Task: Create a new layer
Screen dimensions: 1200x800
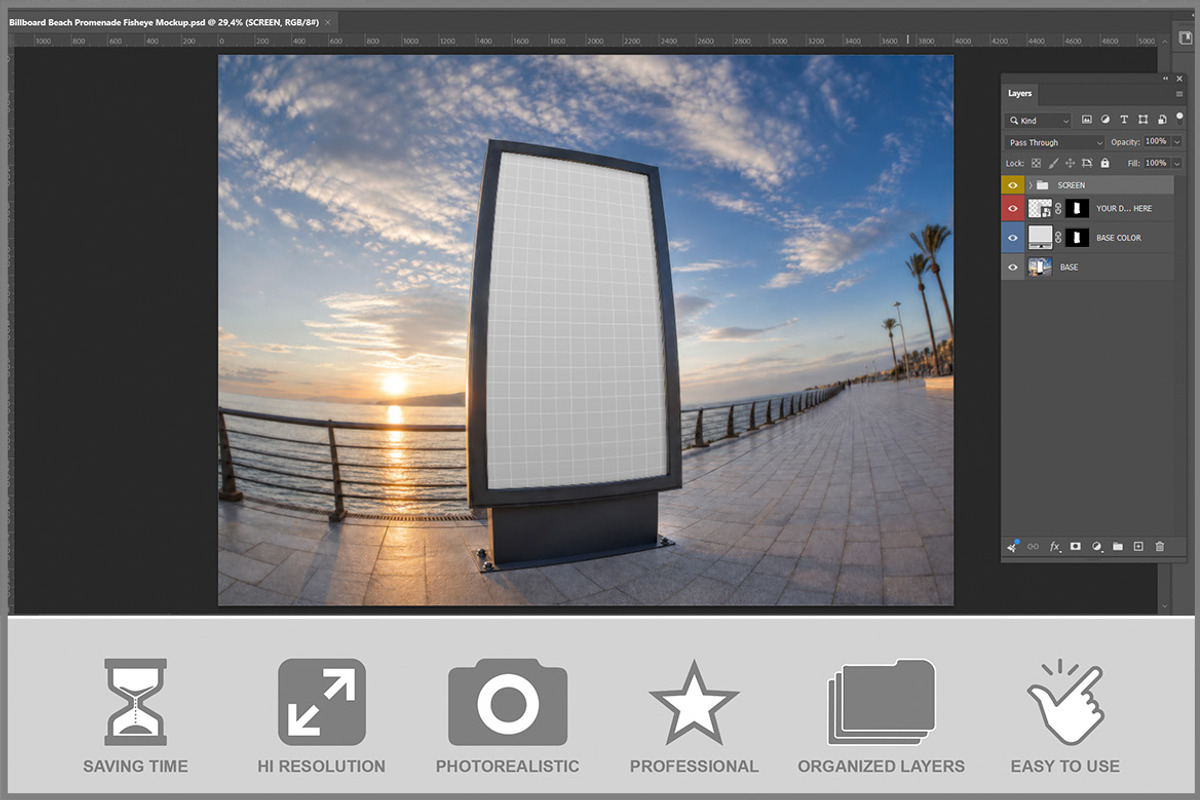Action: click(1138, 547)
